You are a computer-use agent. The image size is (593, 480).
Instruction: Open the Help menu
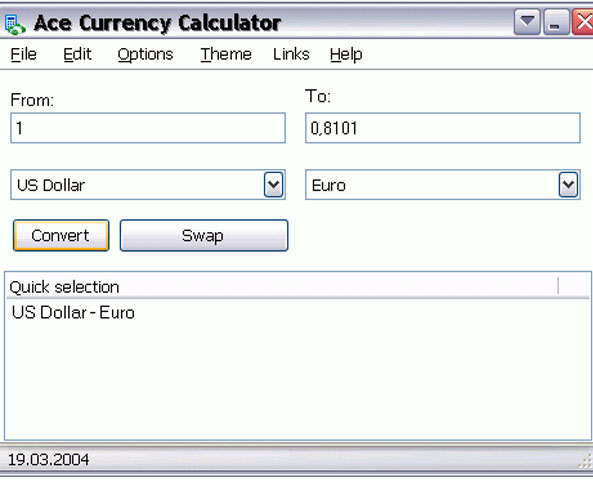point(346,55)
